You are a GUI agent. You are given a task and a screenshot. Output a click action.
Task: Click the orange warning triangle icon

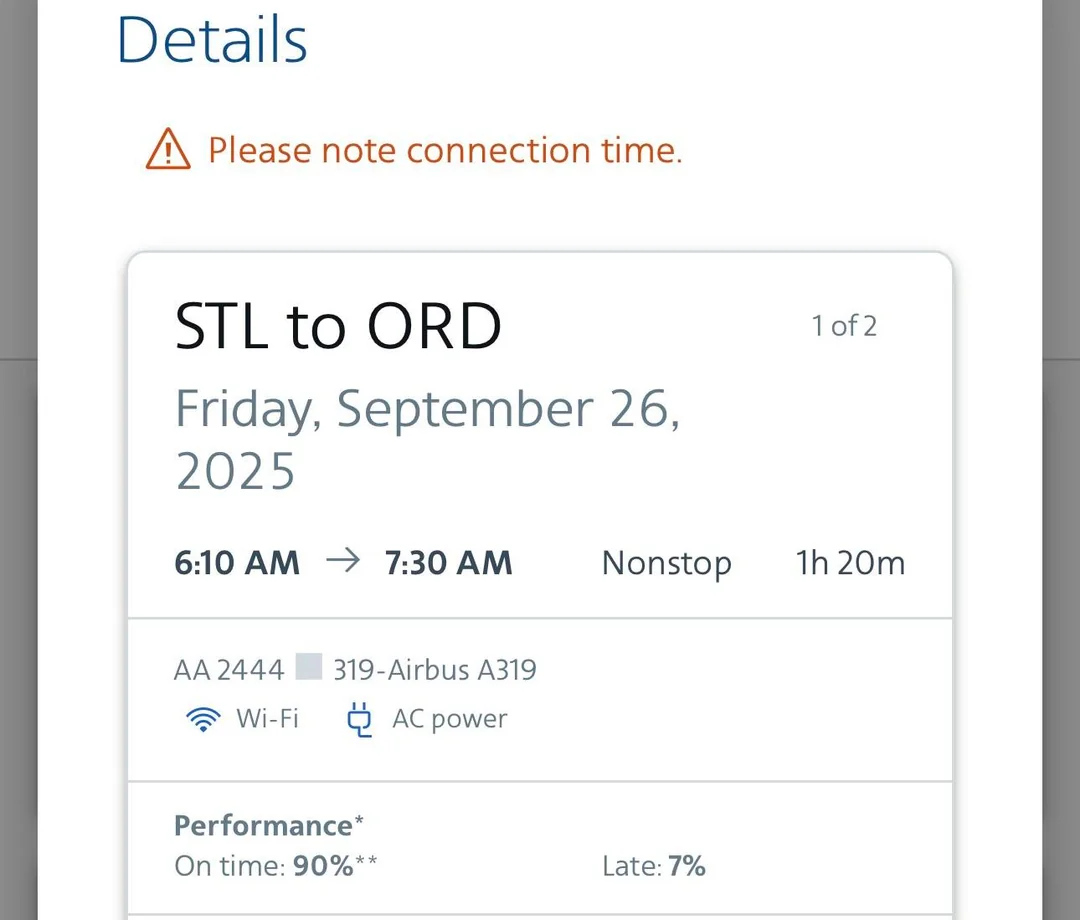168,150
